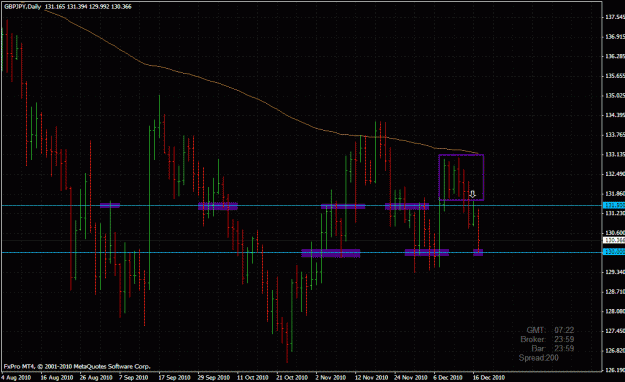625x382 pixels.
Task: Click the 129.34 price axis label
Action: pyautogui.click(x=615, y=272)
